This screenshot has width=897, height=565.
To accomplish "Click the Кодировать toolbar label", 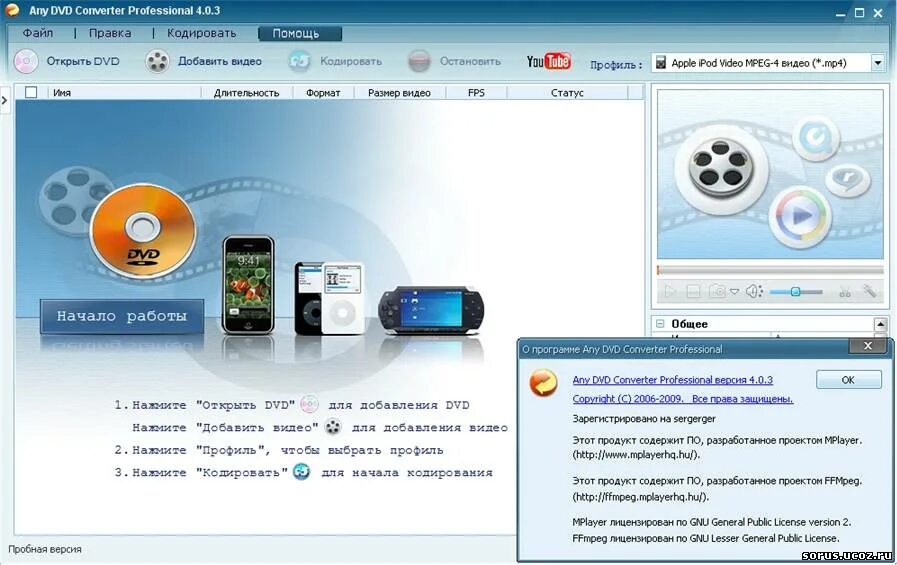I will point(351,61).
